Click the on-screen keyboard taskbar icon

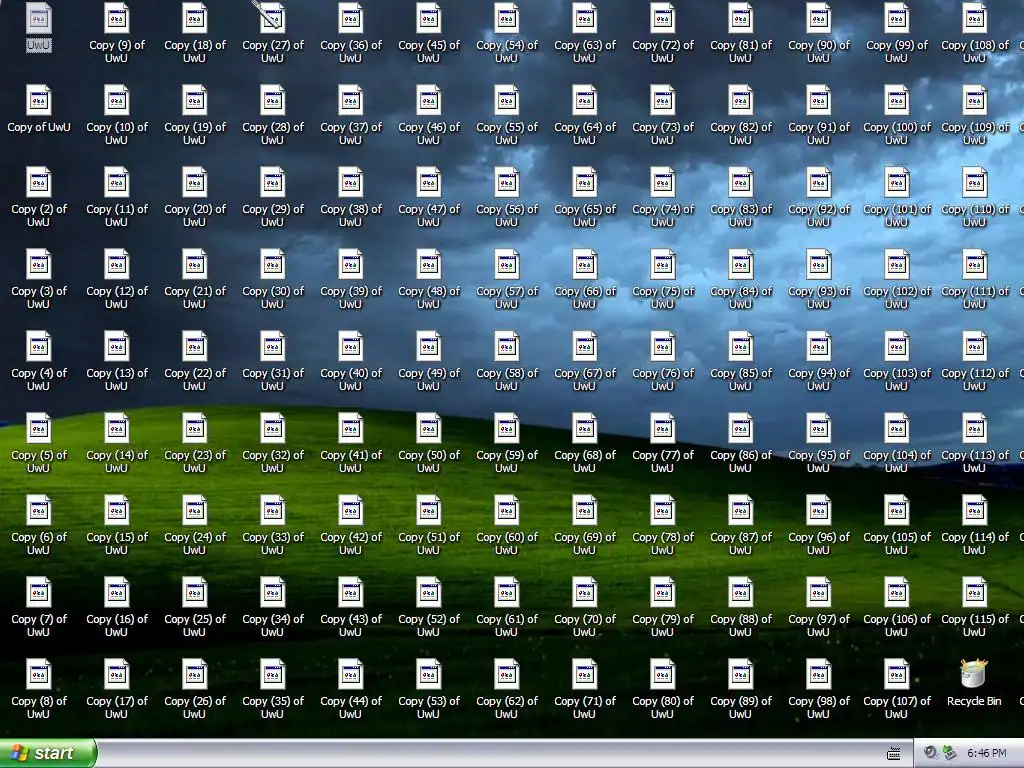[893, 754]
